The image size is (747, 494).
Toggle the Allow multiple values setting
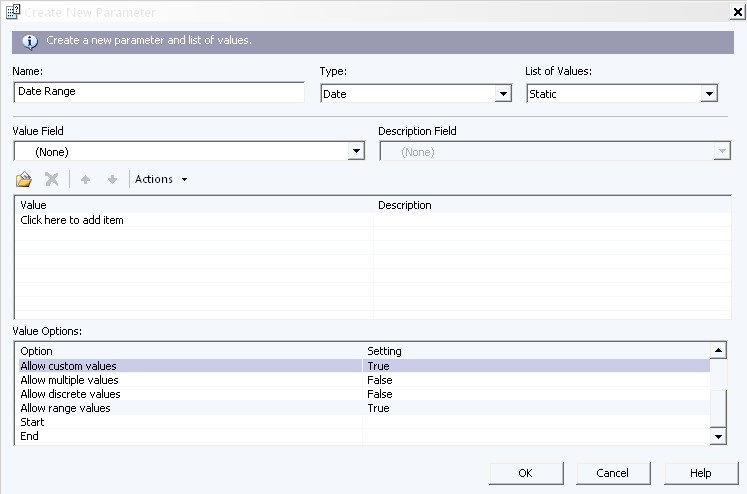click(536, 380)
